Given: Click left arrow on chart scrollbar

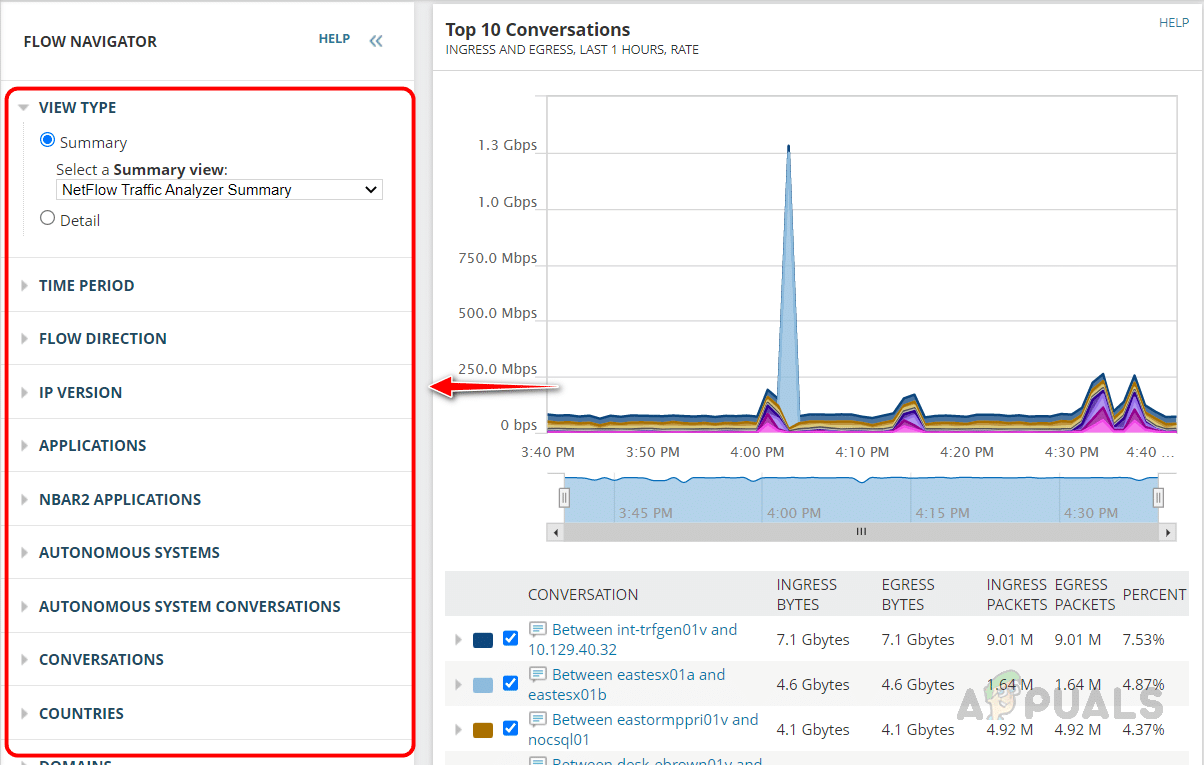Looking at the screenshot, I should (555, 532).
